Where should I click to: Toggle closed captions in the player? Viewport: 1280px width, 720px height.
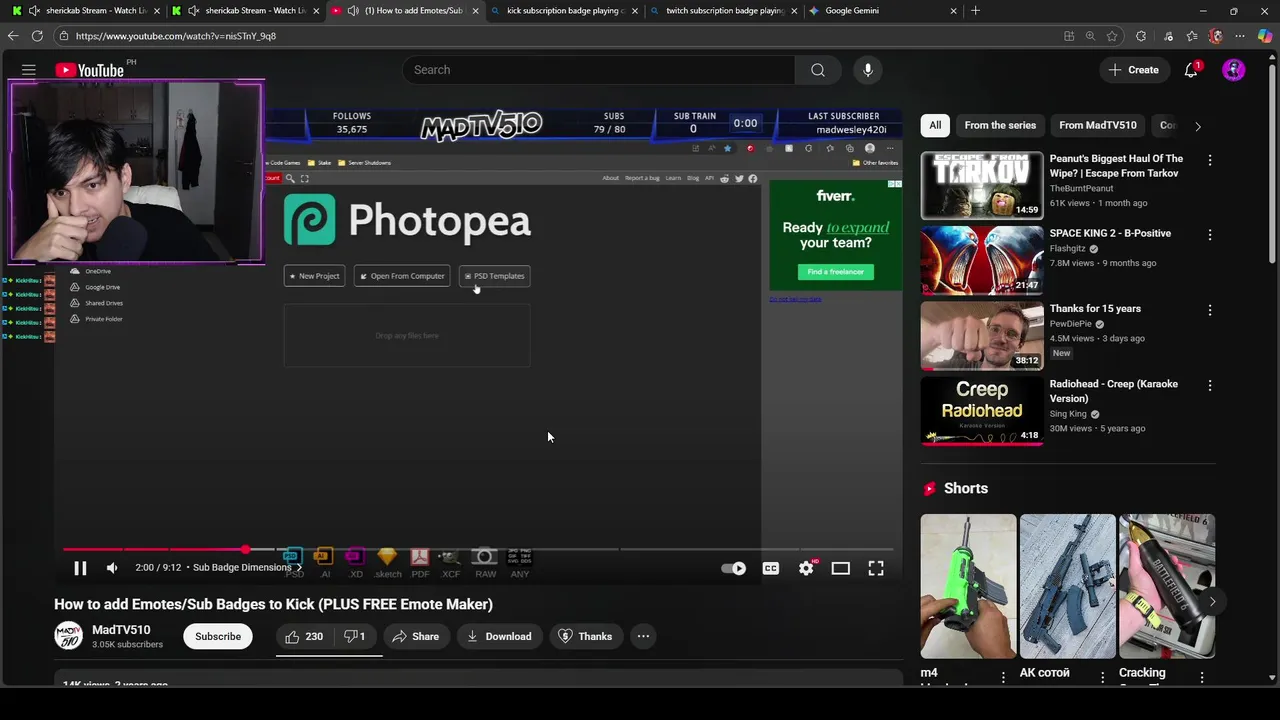771,568
